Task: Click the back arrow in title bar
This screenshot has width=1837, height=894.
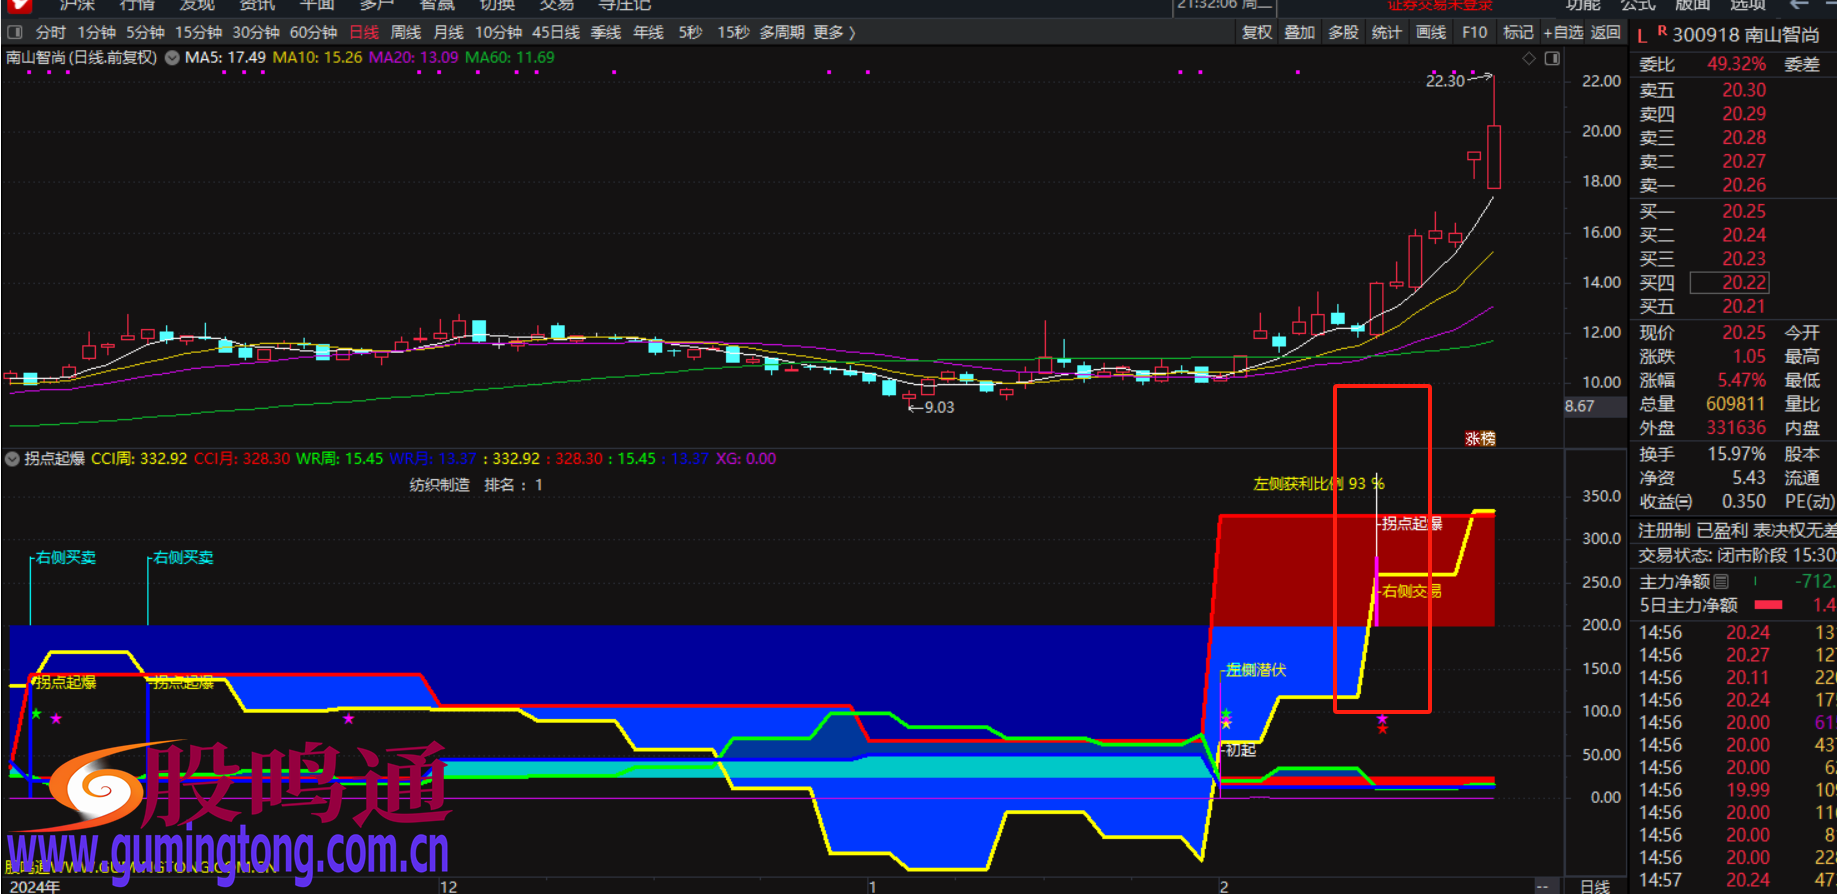Action: click(x=1799, y=5)
